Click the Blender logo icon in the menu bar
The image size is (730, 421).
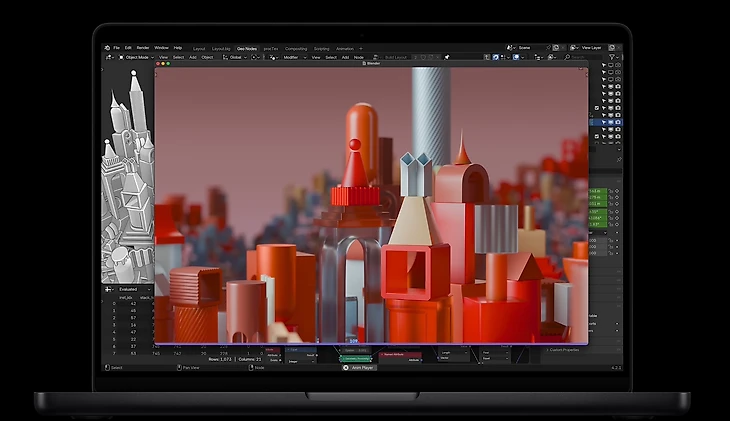pyautogui.click(x=107, y=48)
